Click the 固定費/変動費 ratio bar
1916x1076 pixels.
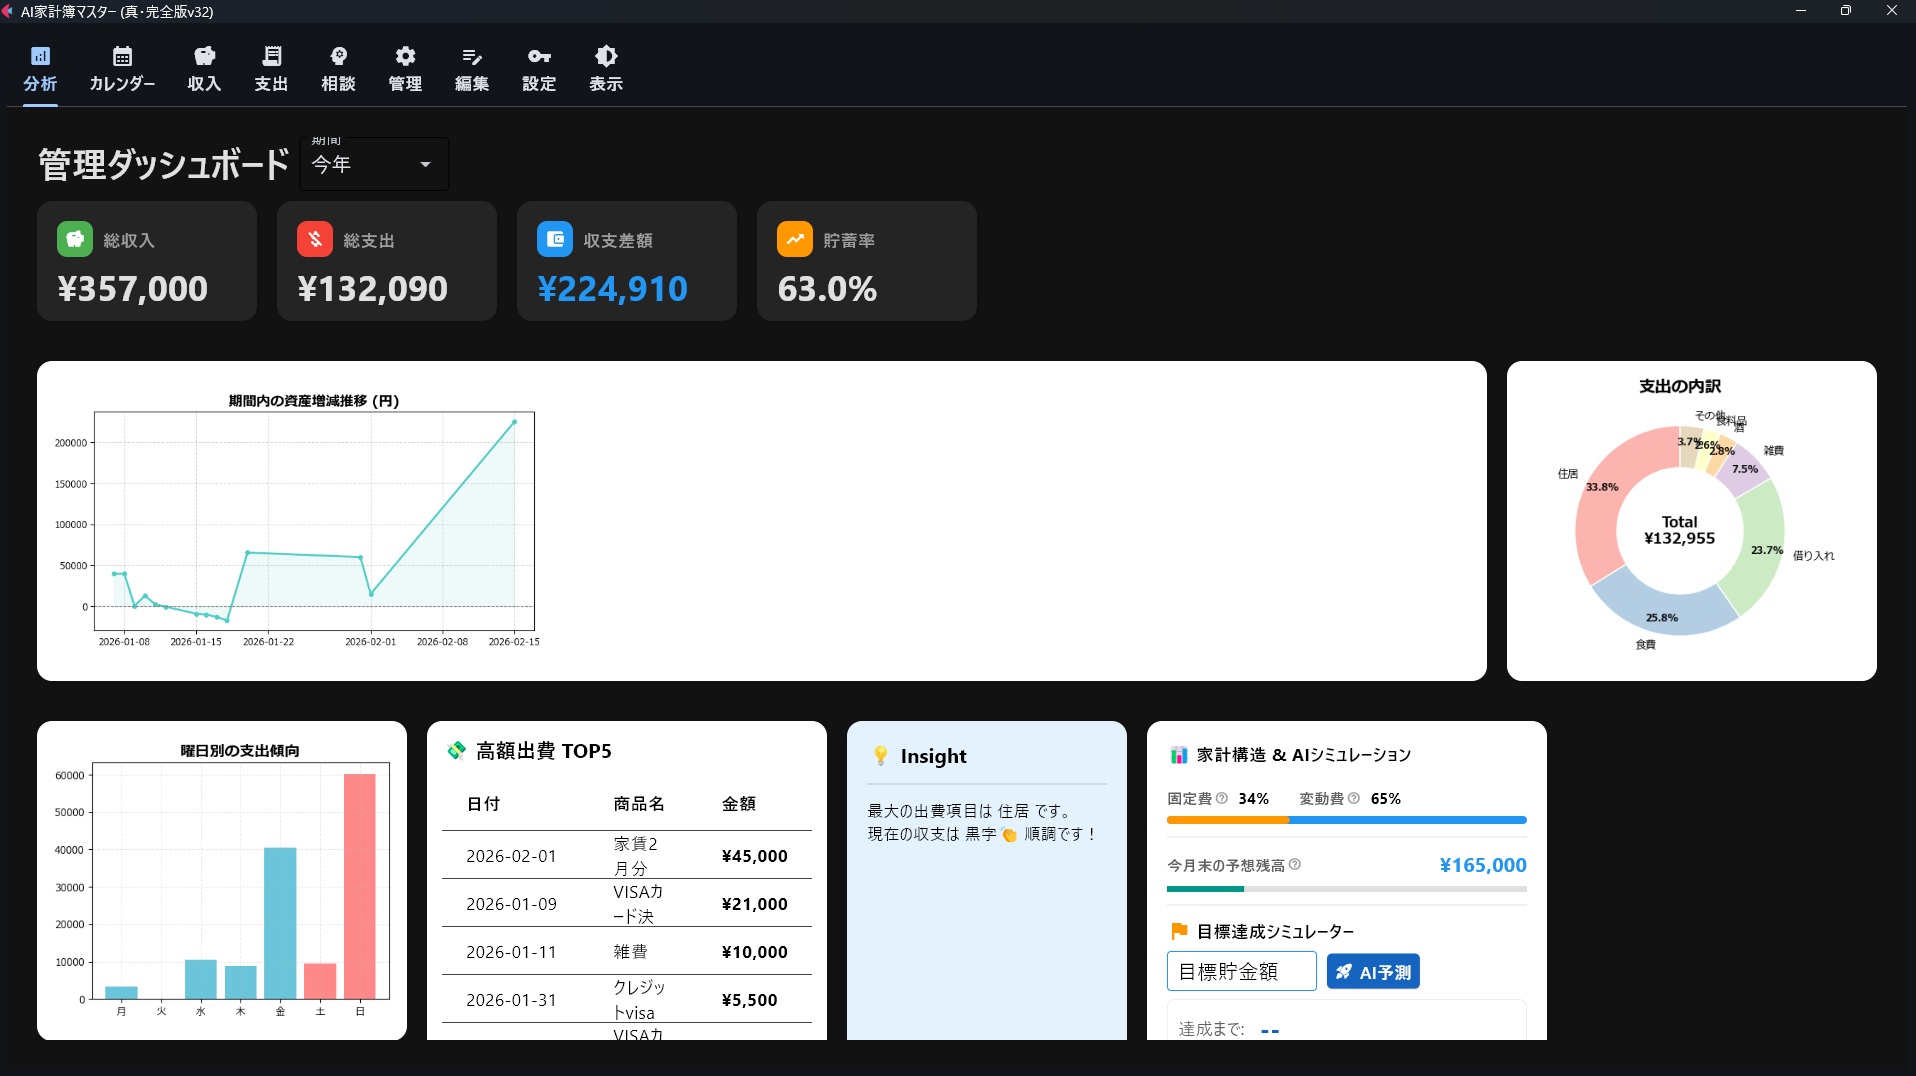1346,820
